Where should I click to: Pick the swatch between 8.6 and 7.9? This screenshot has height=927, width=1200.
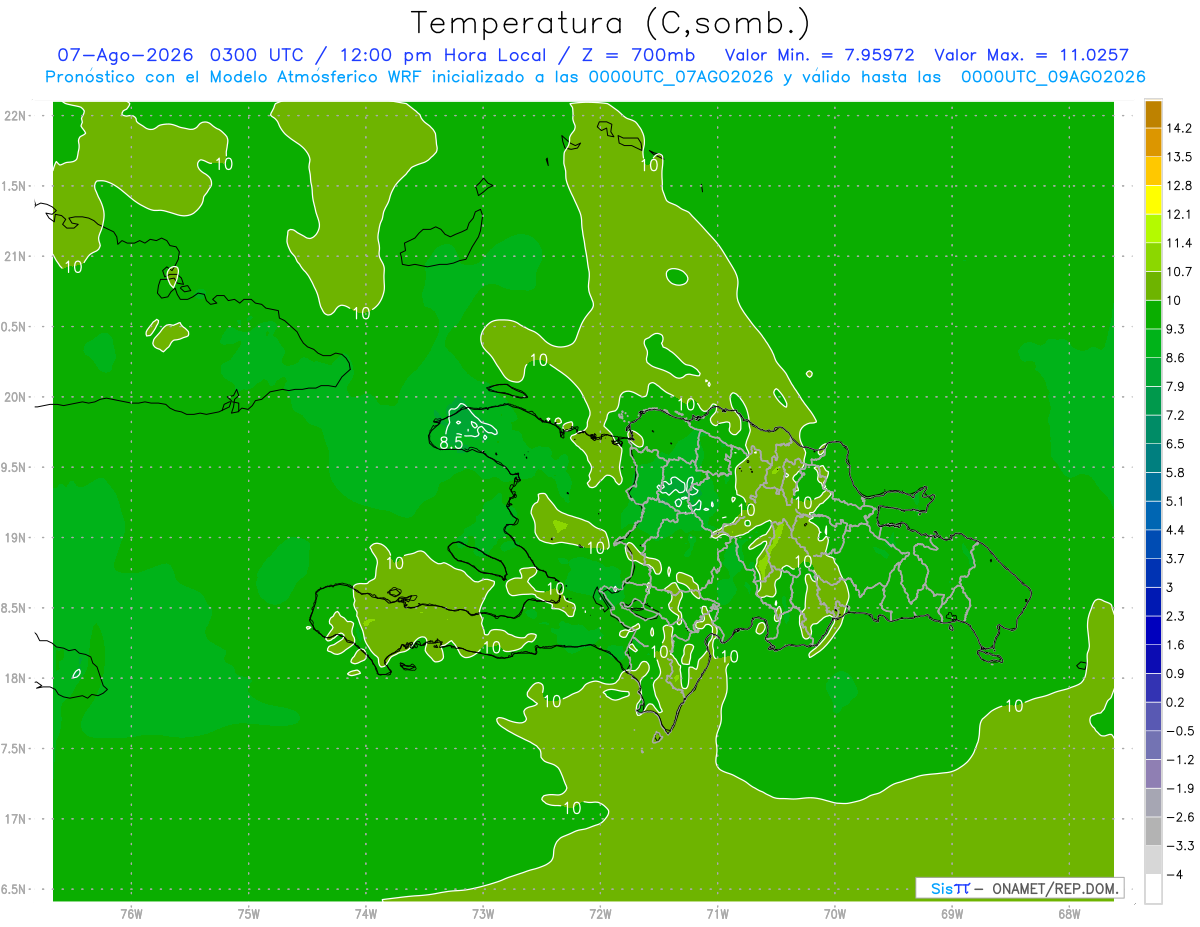pos(1153,372)
